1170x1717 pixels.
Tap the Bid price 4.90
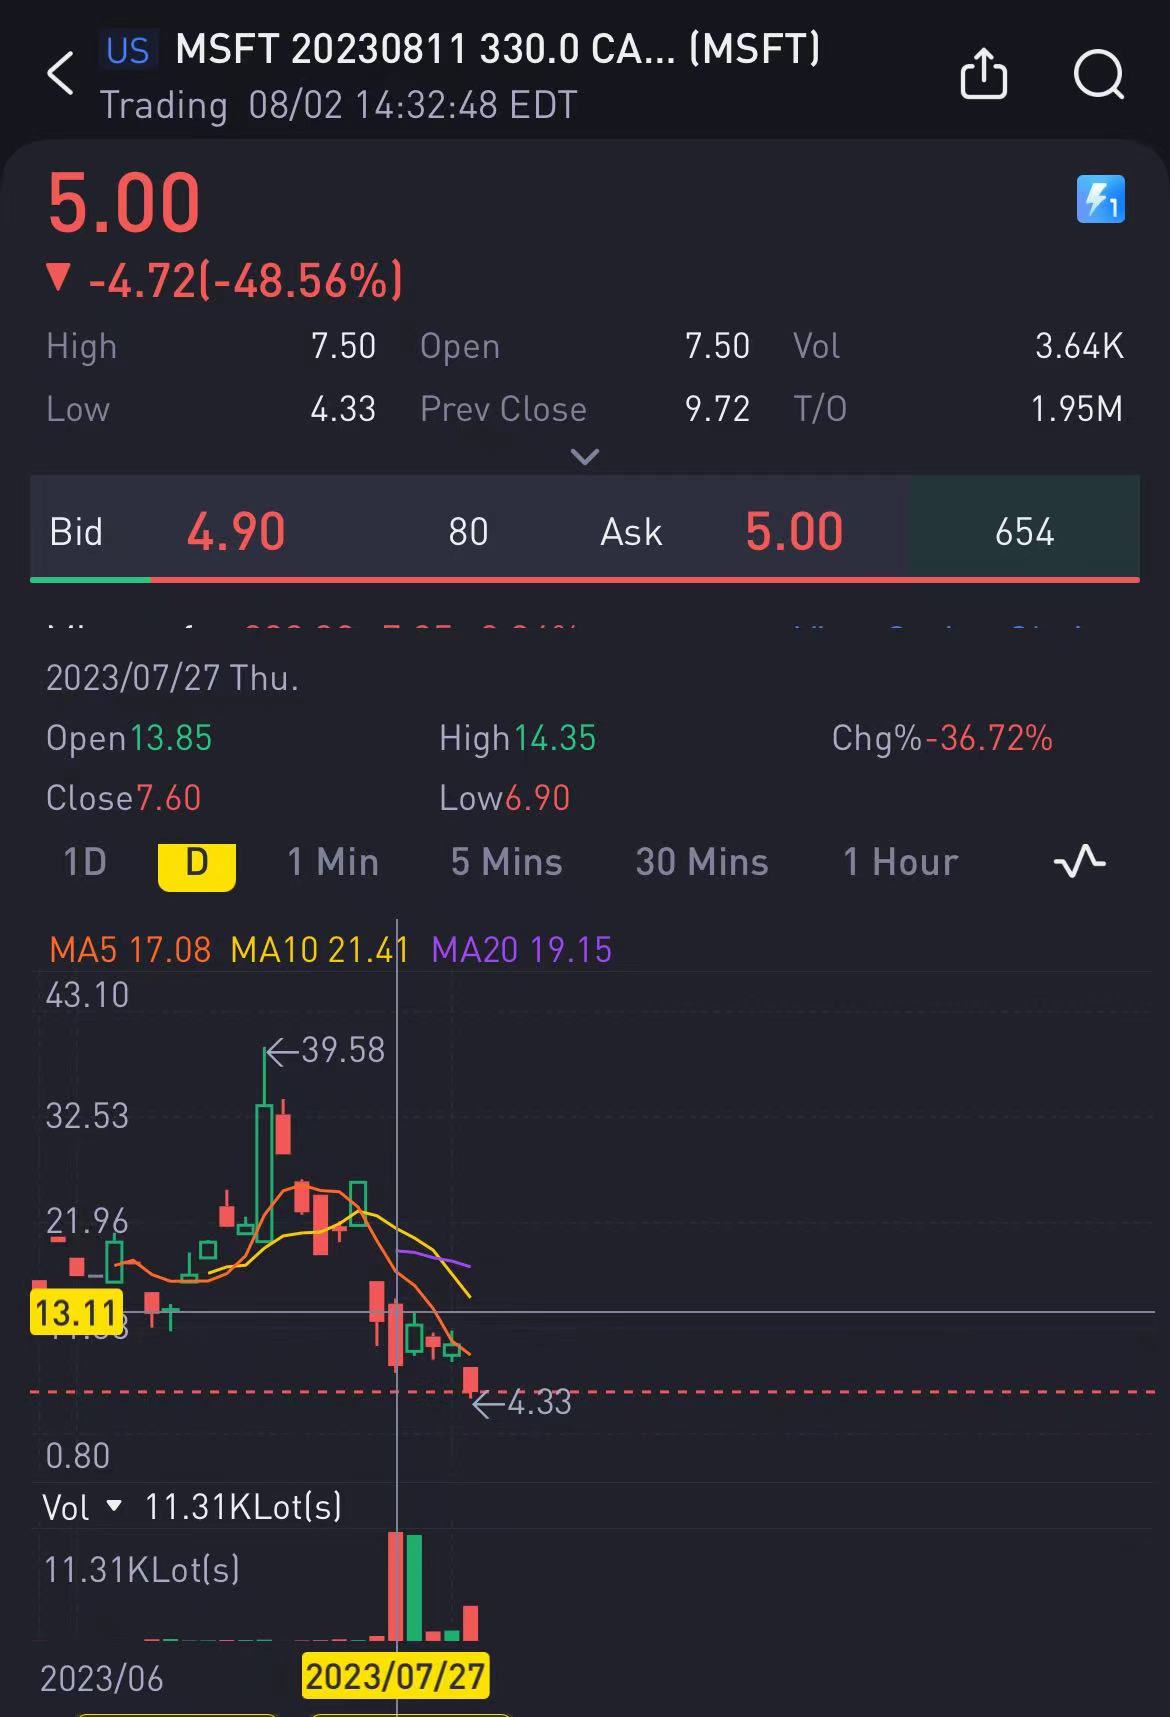pyautogui.click(x=236, y=531)
